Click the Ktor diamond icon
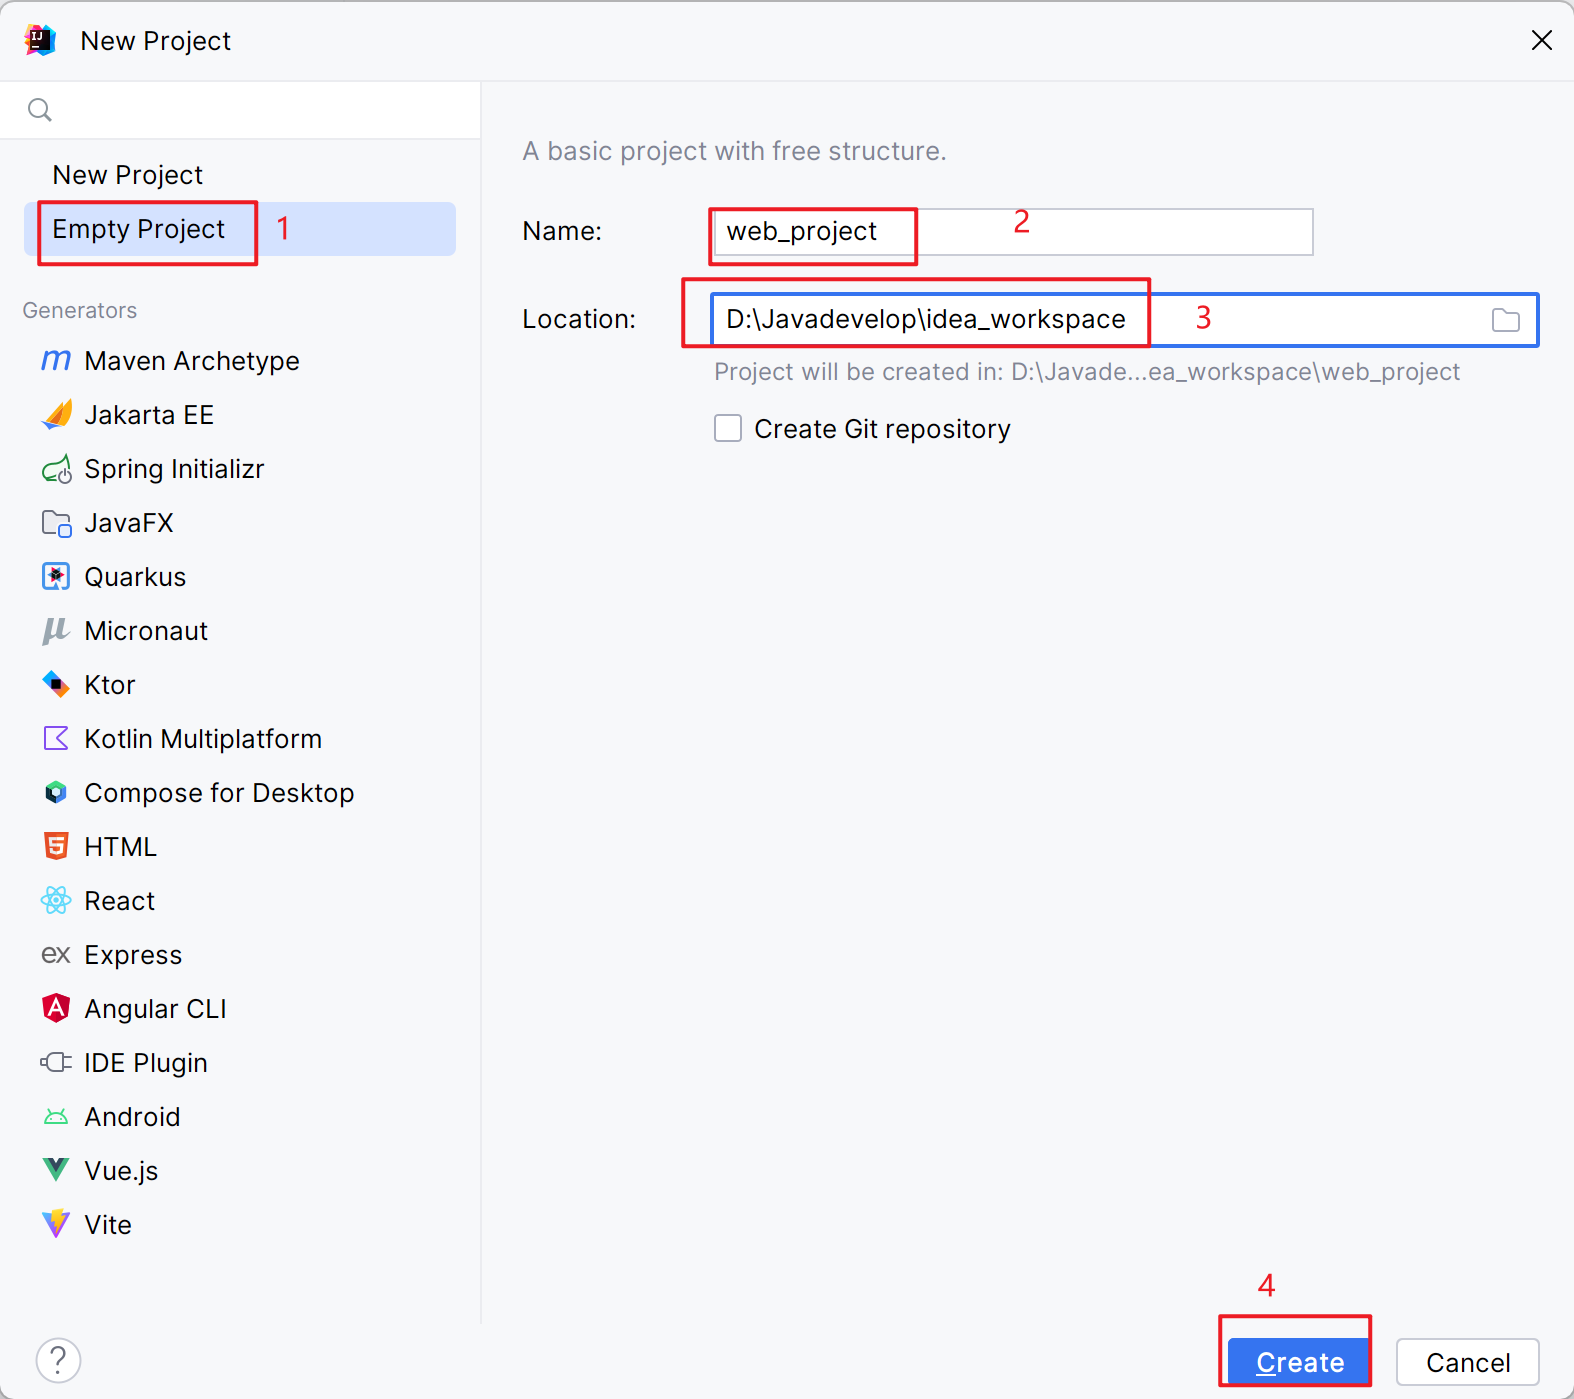The width and height of the screenshot is (1574, 1399). [56, 684]
